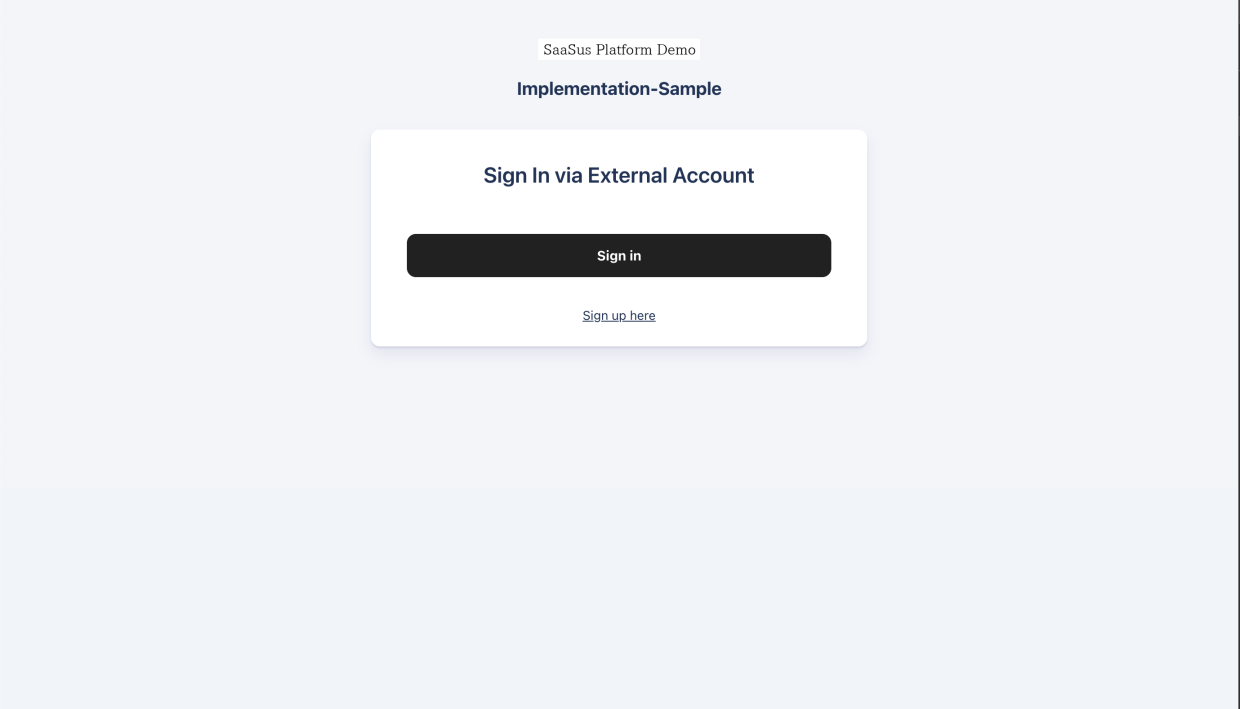Click the word Platform in the logo banner
Viewport: 1240px width, 709px height.
tap(624, 49)
